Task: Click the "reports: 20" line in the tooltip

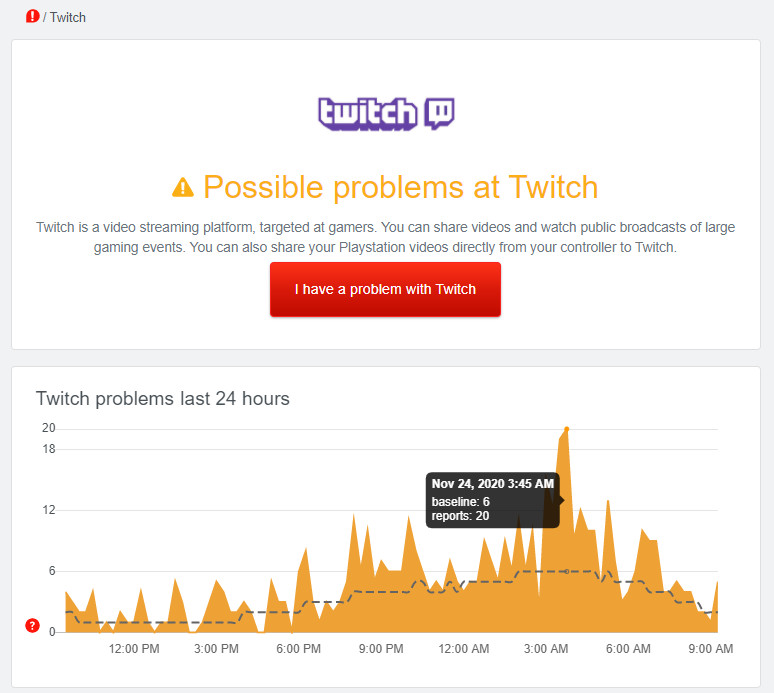Action: coord(460,516)
